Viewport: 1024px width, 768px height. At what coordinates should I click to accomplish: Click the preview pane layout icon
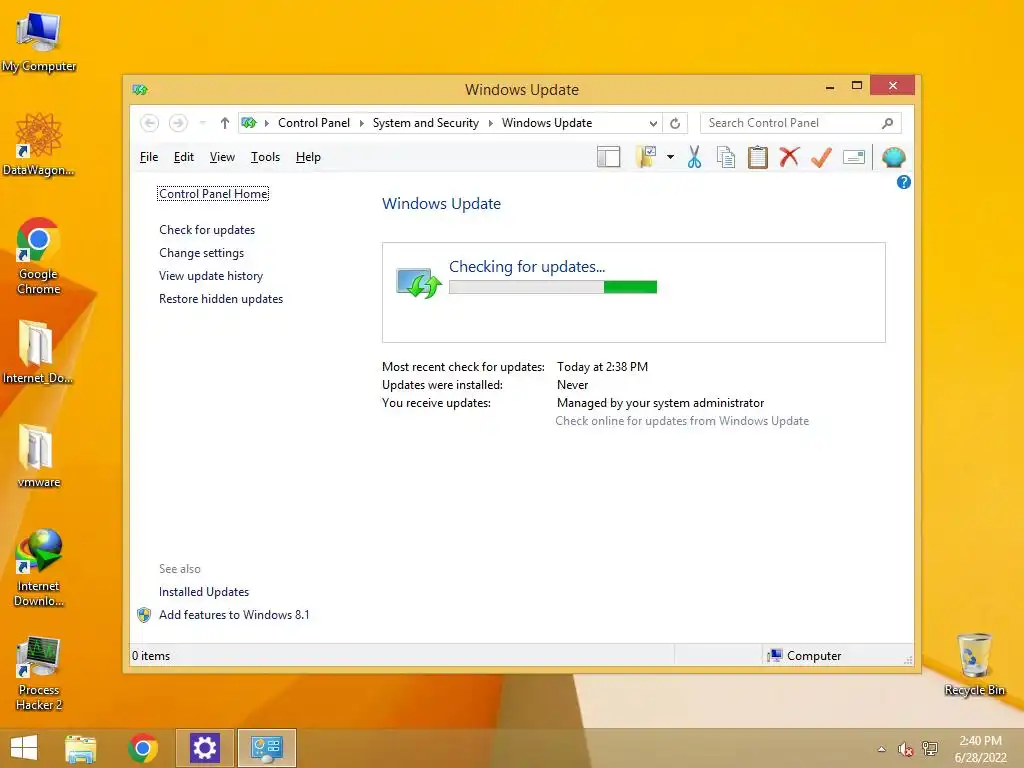[609, 157]
